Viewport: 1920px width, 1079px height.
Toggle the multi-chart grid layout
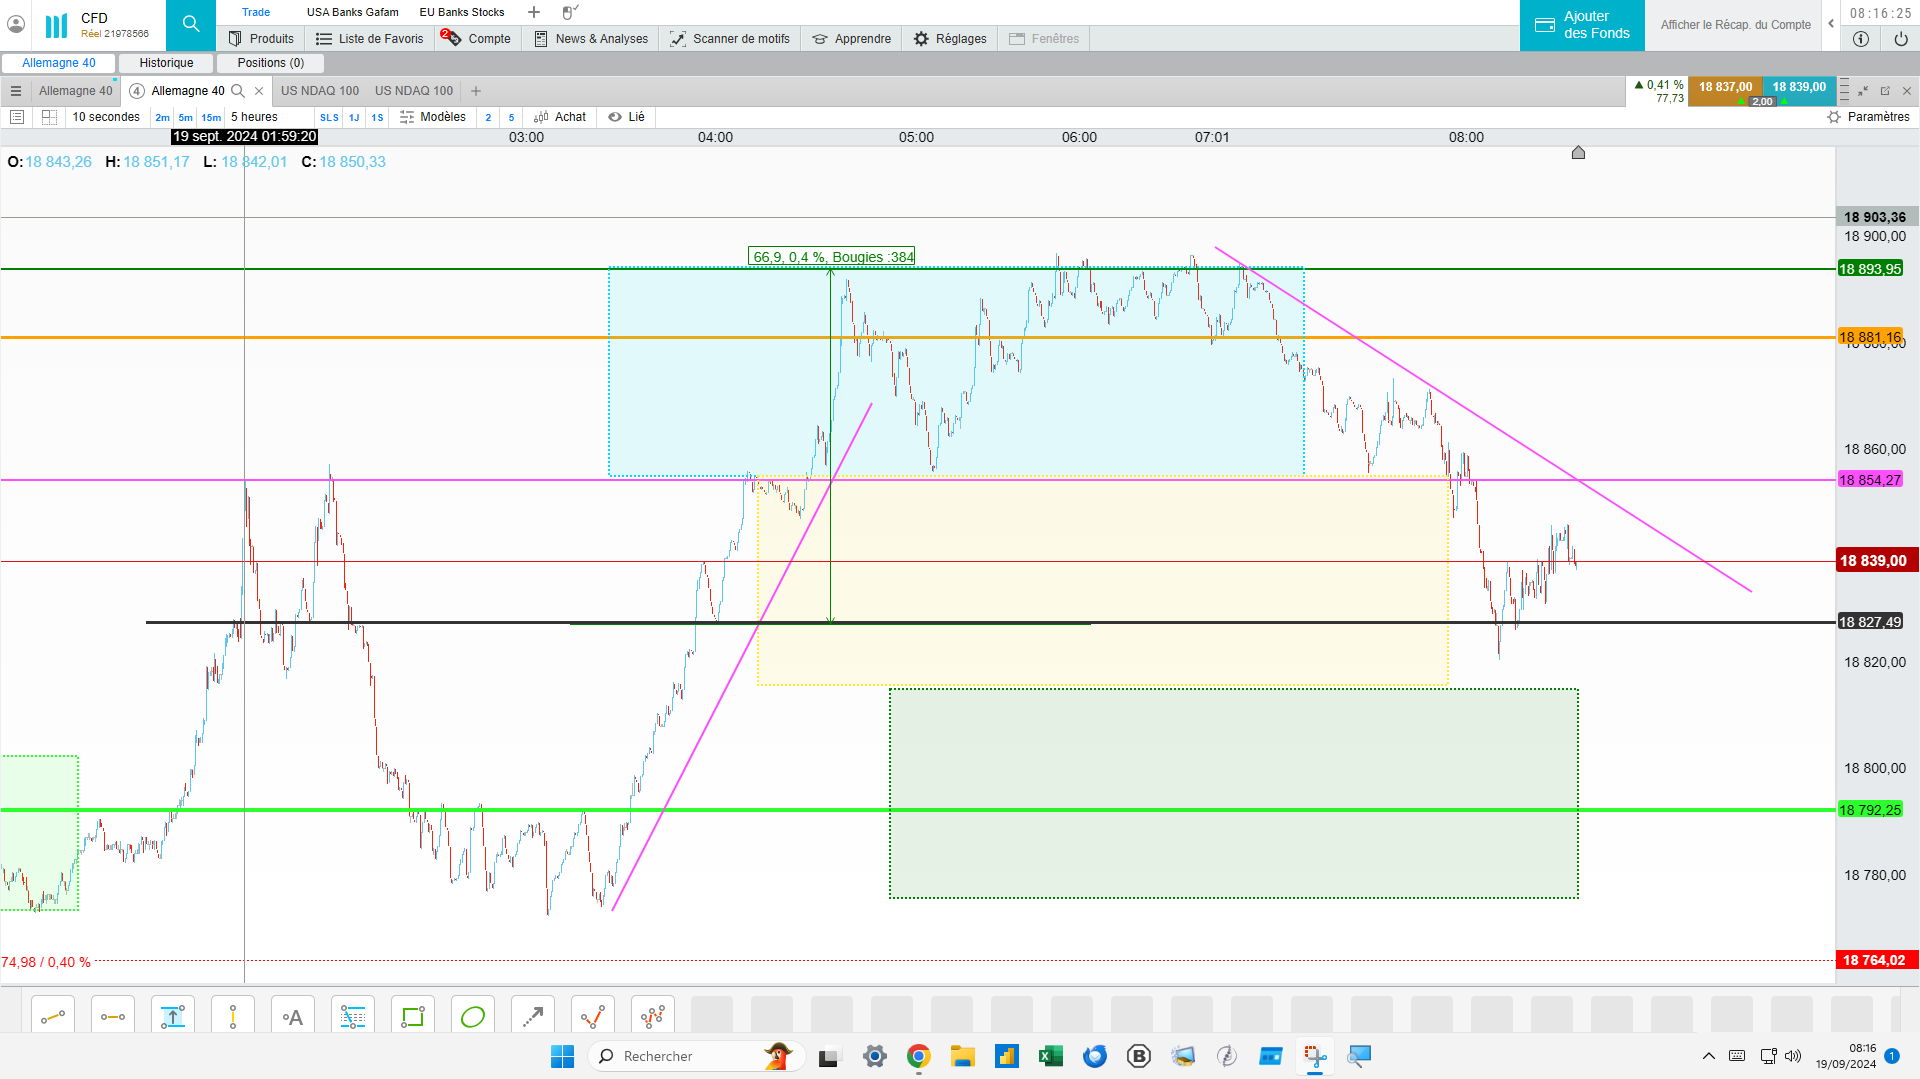coord(49,117)
